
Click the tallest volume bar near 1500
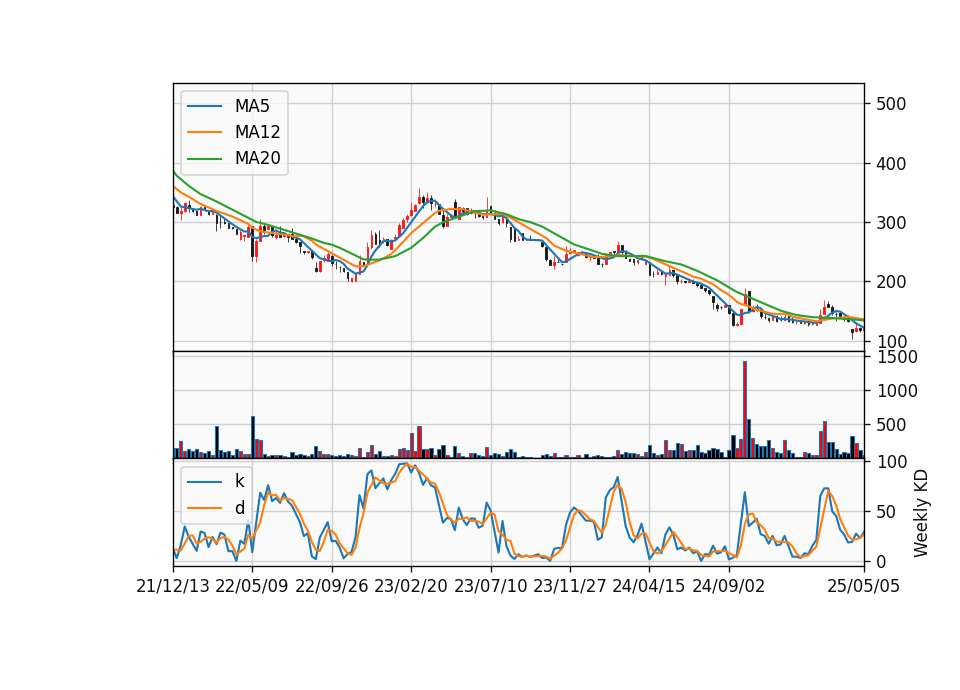pyautogui.click(x=744, y=410)
